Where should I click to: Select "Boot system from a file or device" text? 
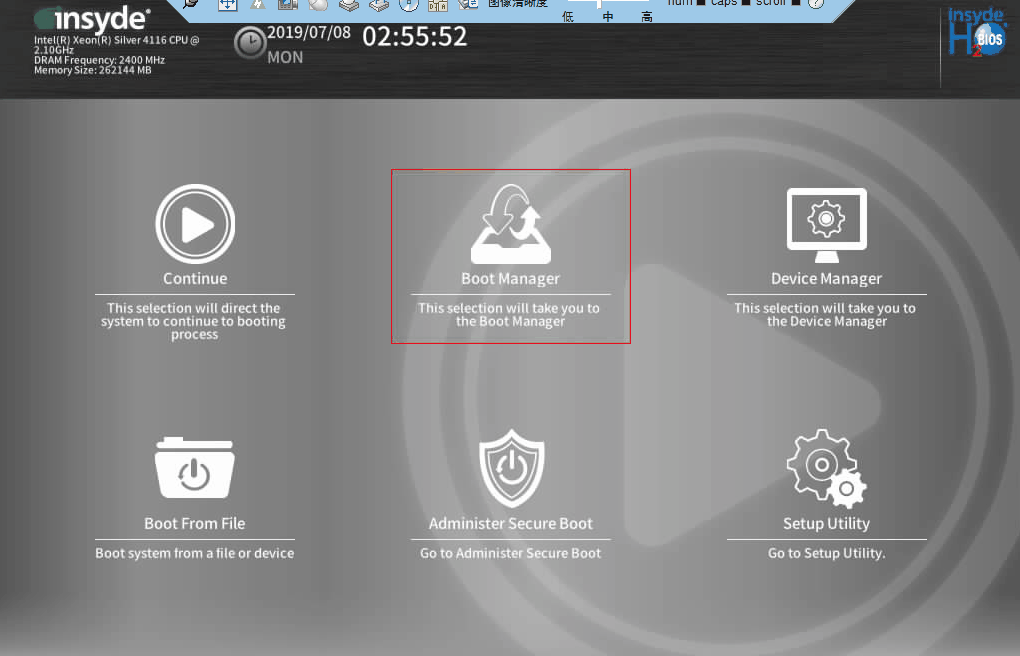tap(195, 553)
